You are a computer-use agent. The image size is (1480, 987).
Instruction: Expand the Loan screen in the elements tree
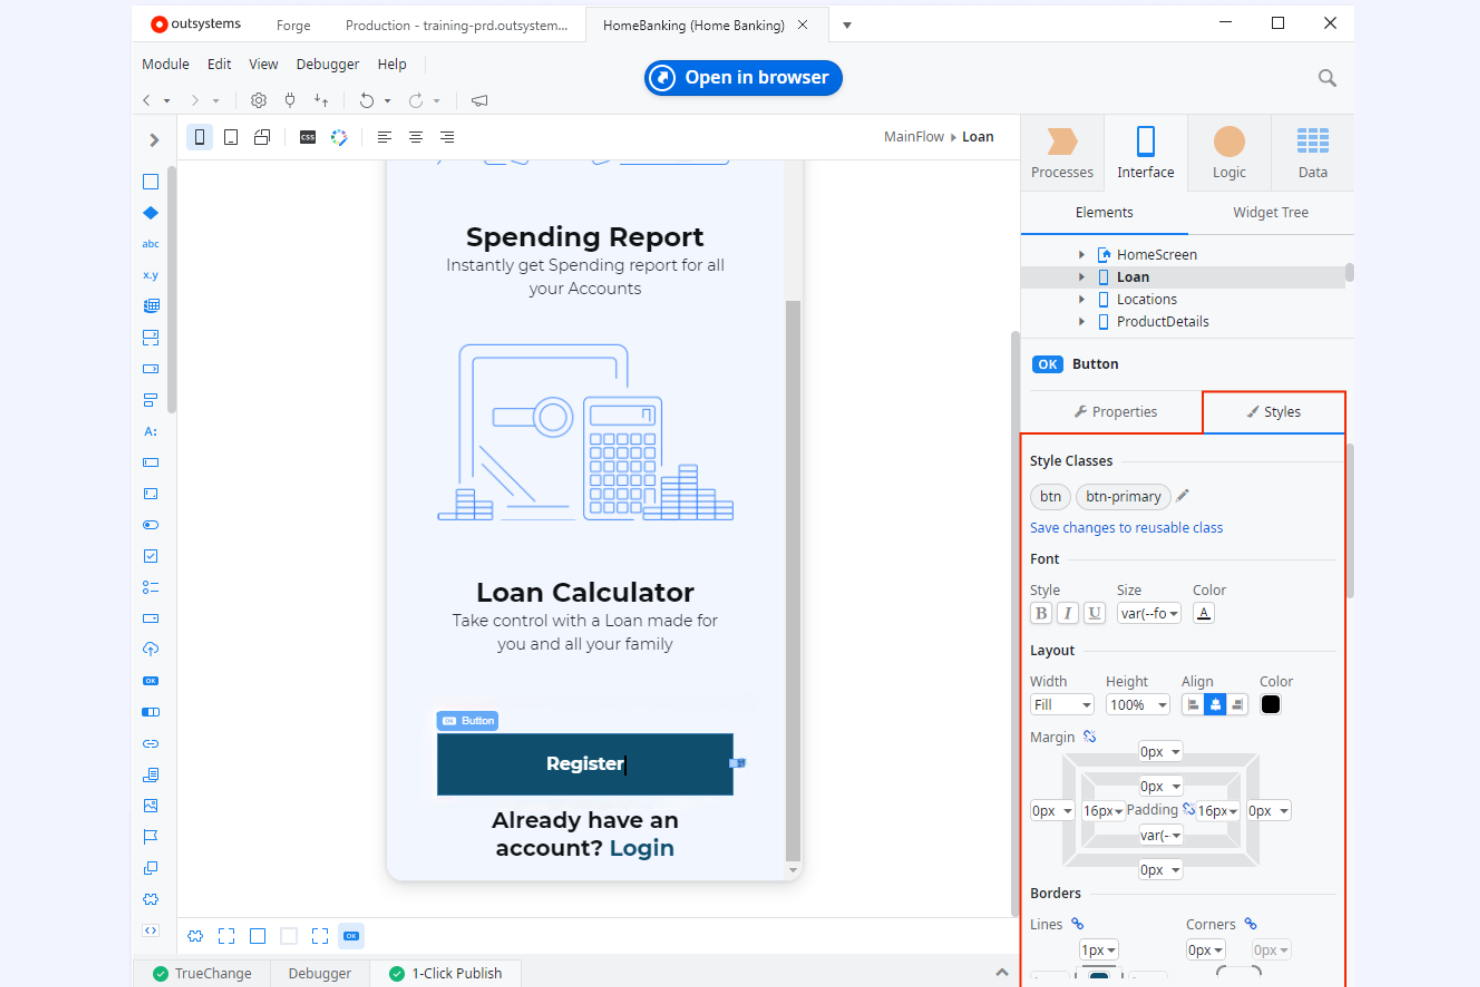point(1081,276)
